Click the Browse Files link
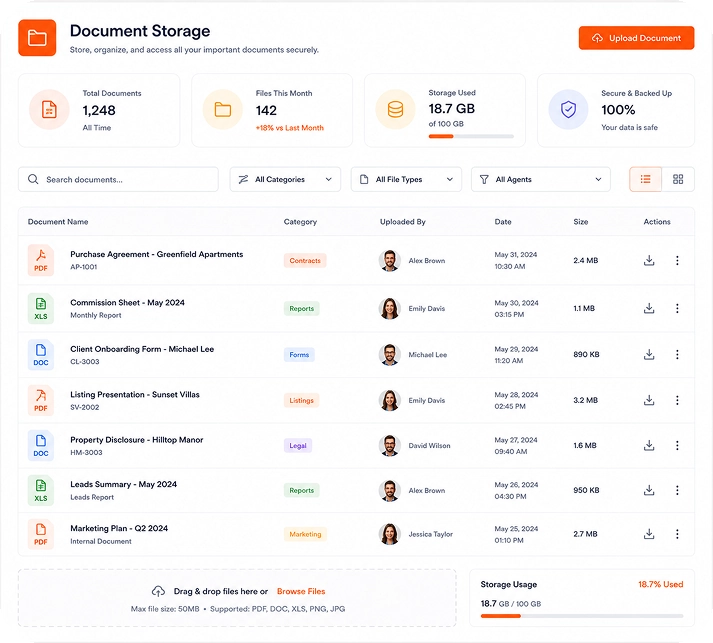Screen dimensions: 713x643 coord(301,591)
